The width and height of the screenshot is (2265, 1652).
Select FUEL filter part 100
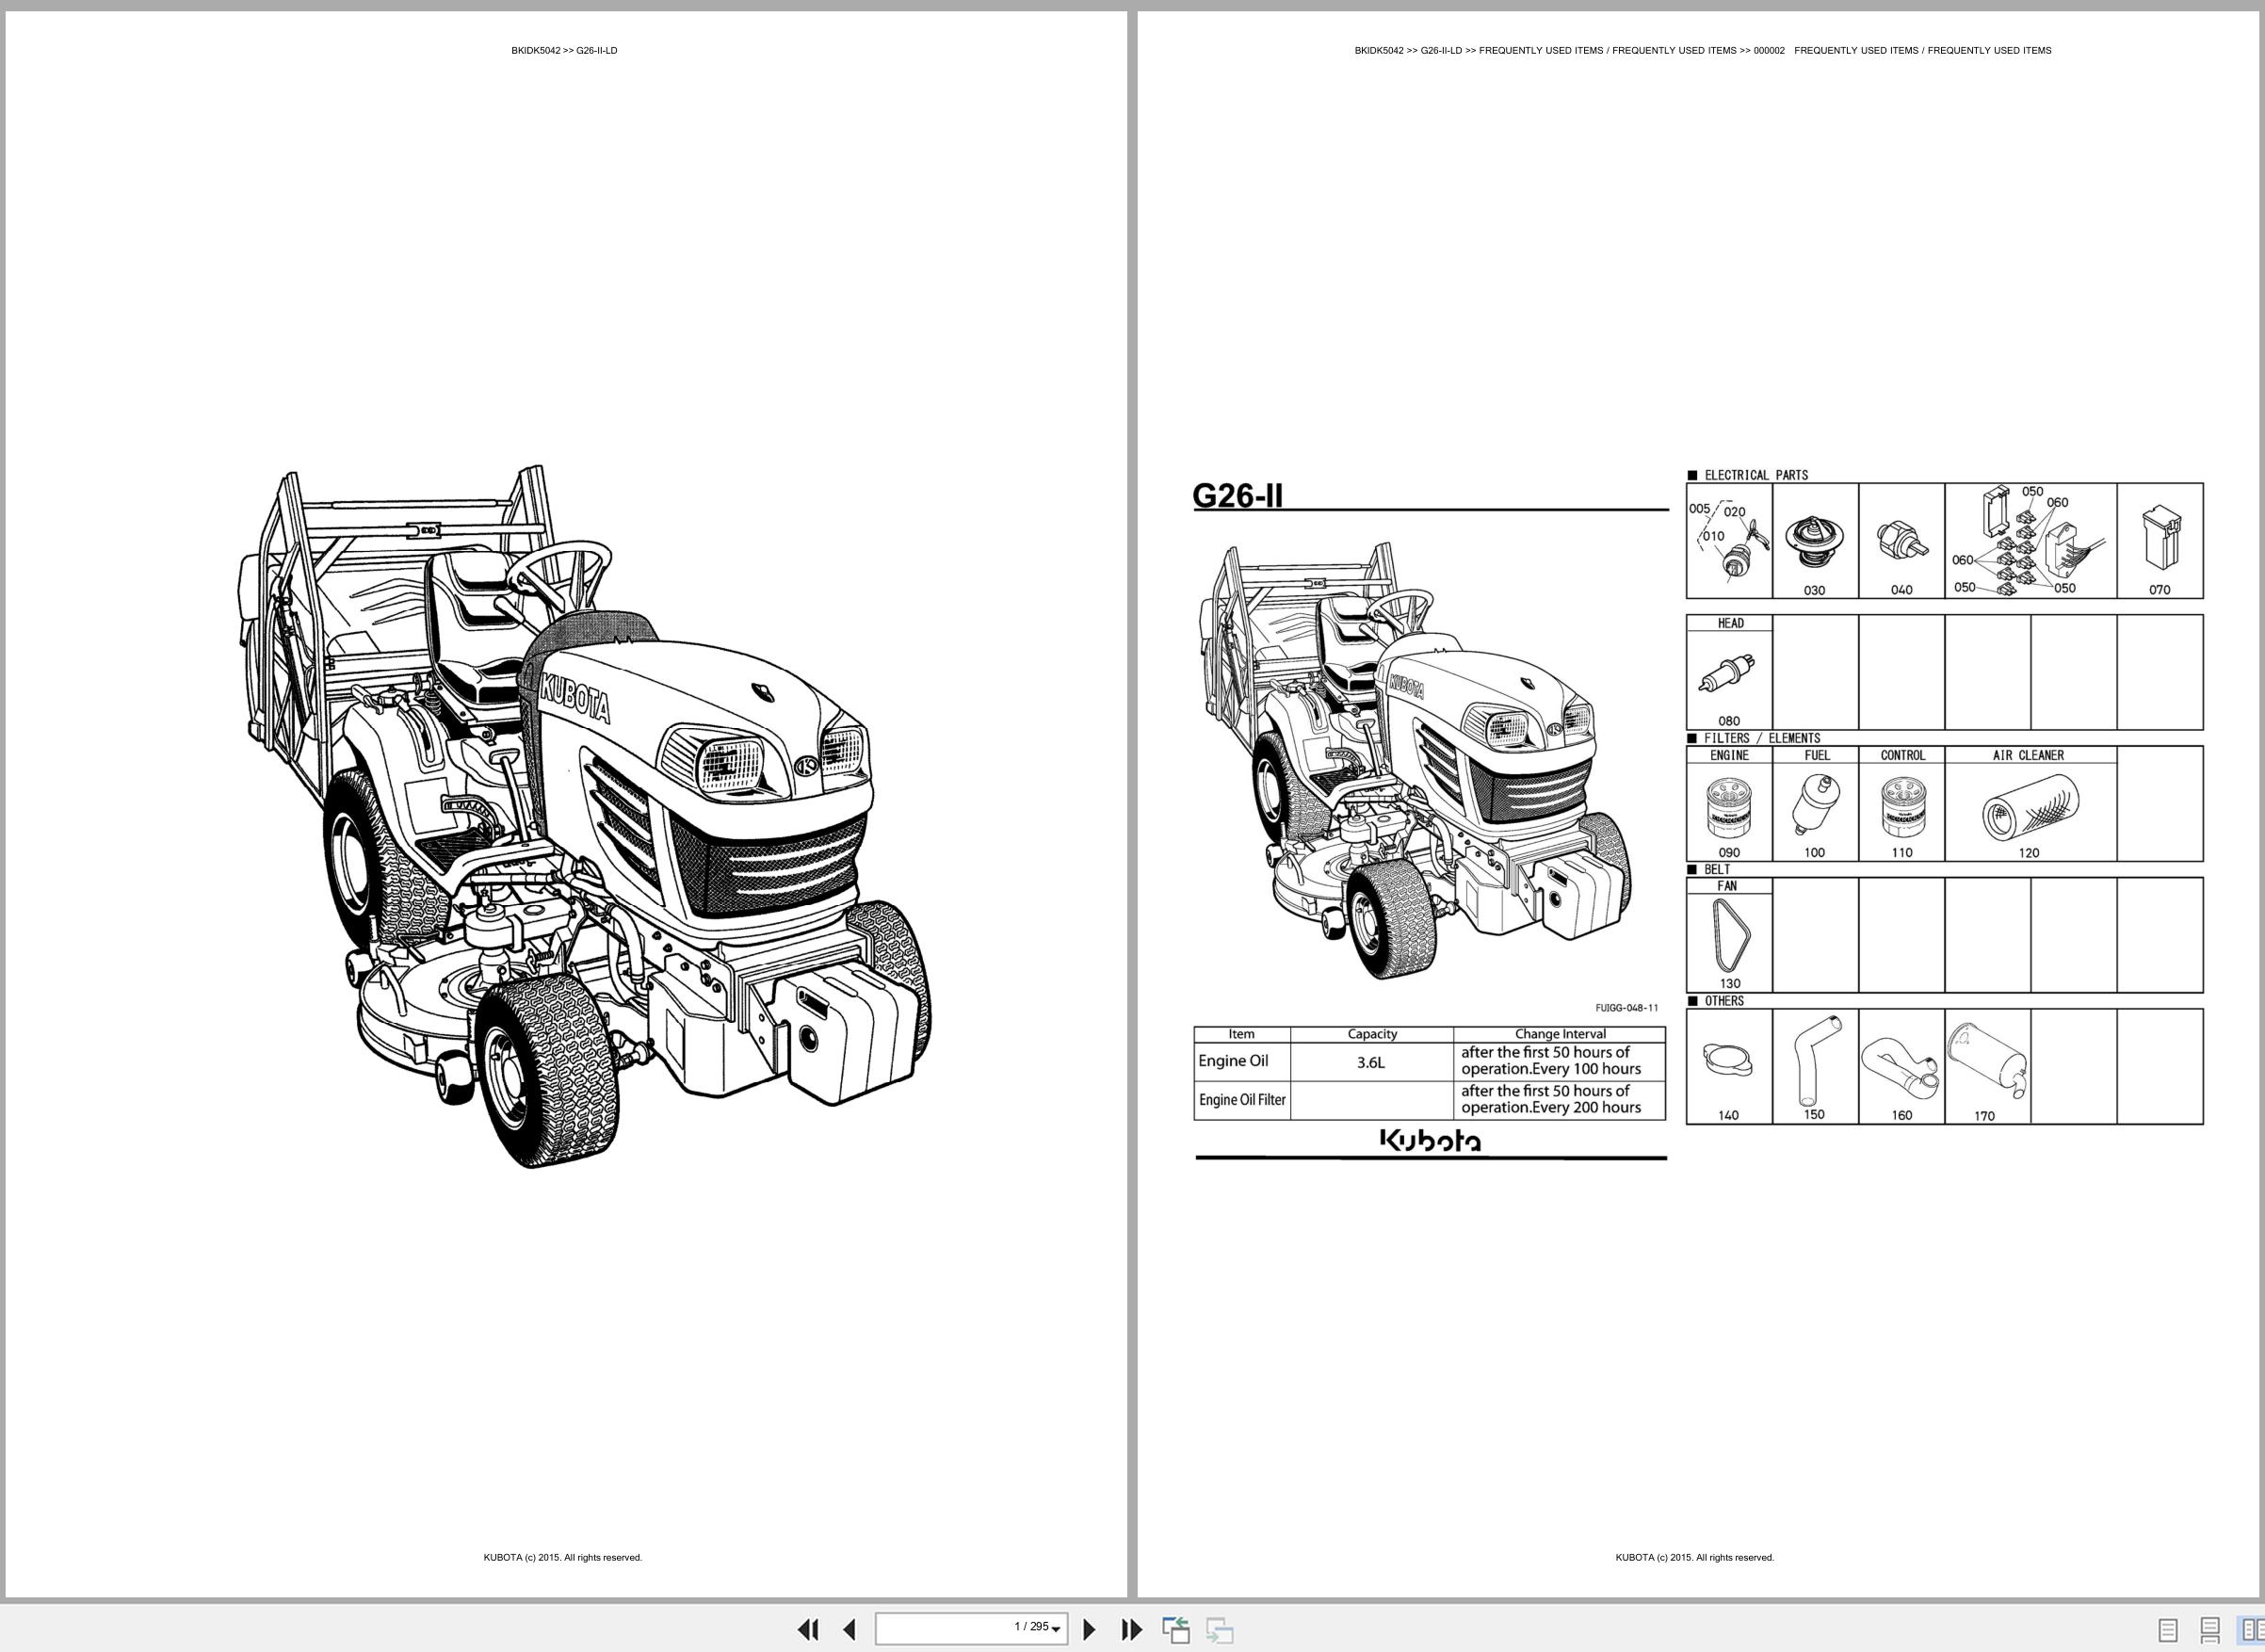(x=1815, y=804)
